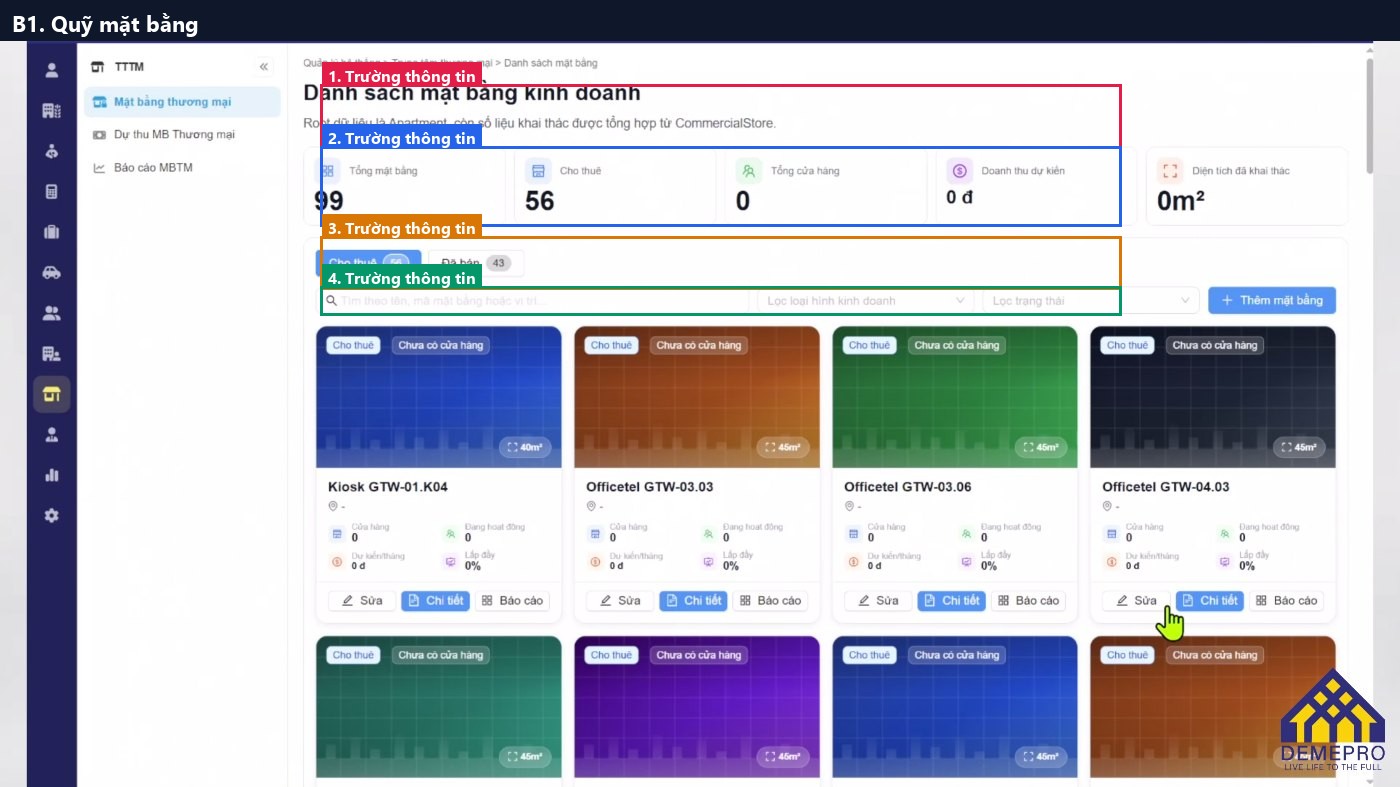Viewport: 1400px width, 787px height.
Task: Click the dark banner image of Officetel GTW-04.03
Action: [x=1212, y=397]
